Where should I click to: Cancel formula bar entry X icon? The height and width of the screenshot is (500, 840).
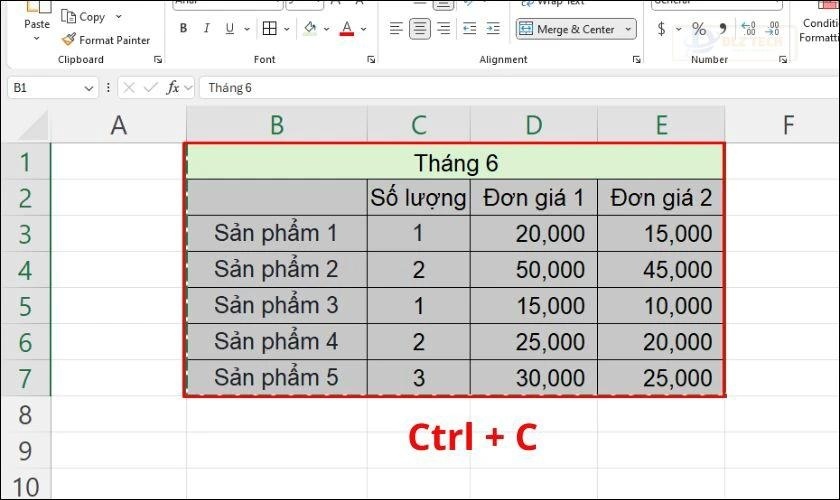pyautogui.click(x=129, y=87)
